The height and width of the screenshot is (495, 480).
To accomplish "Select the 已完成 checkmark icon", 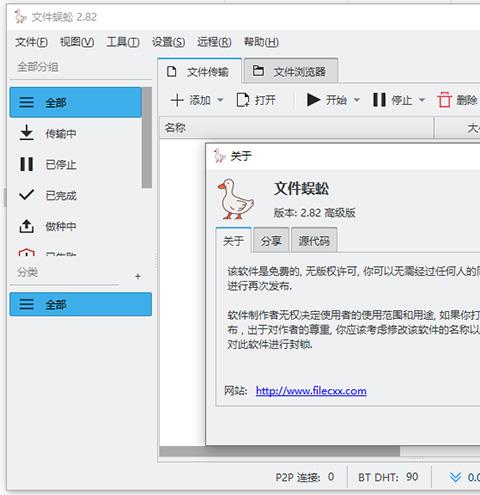I will tap(27, 195).
